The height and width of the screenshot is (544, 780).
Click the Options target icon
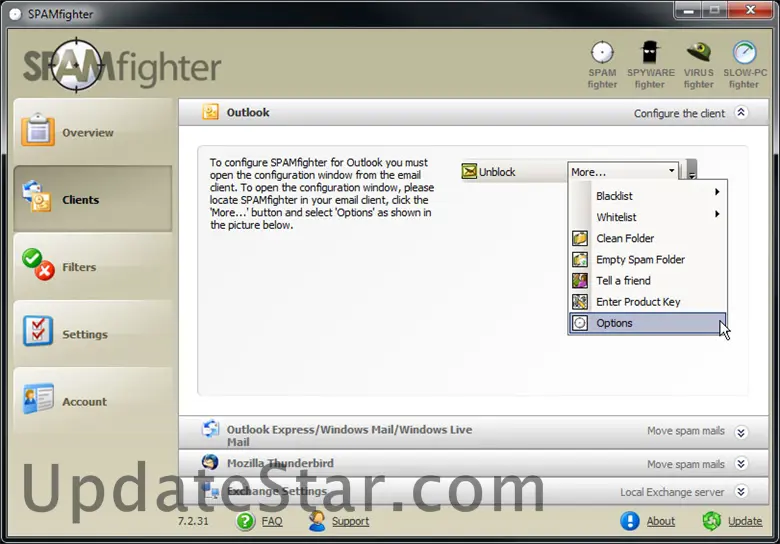[580, 323]
